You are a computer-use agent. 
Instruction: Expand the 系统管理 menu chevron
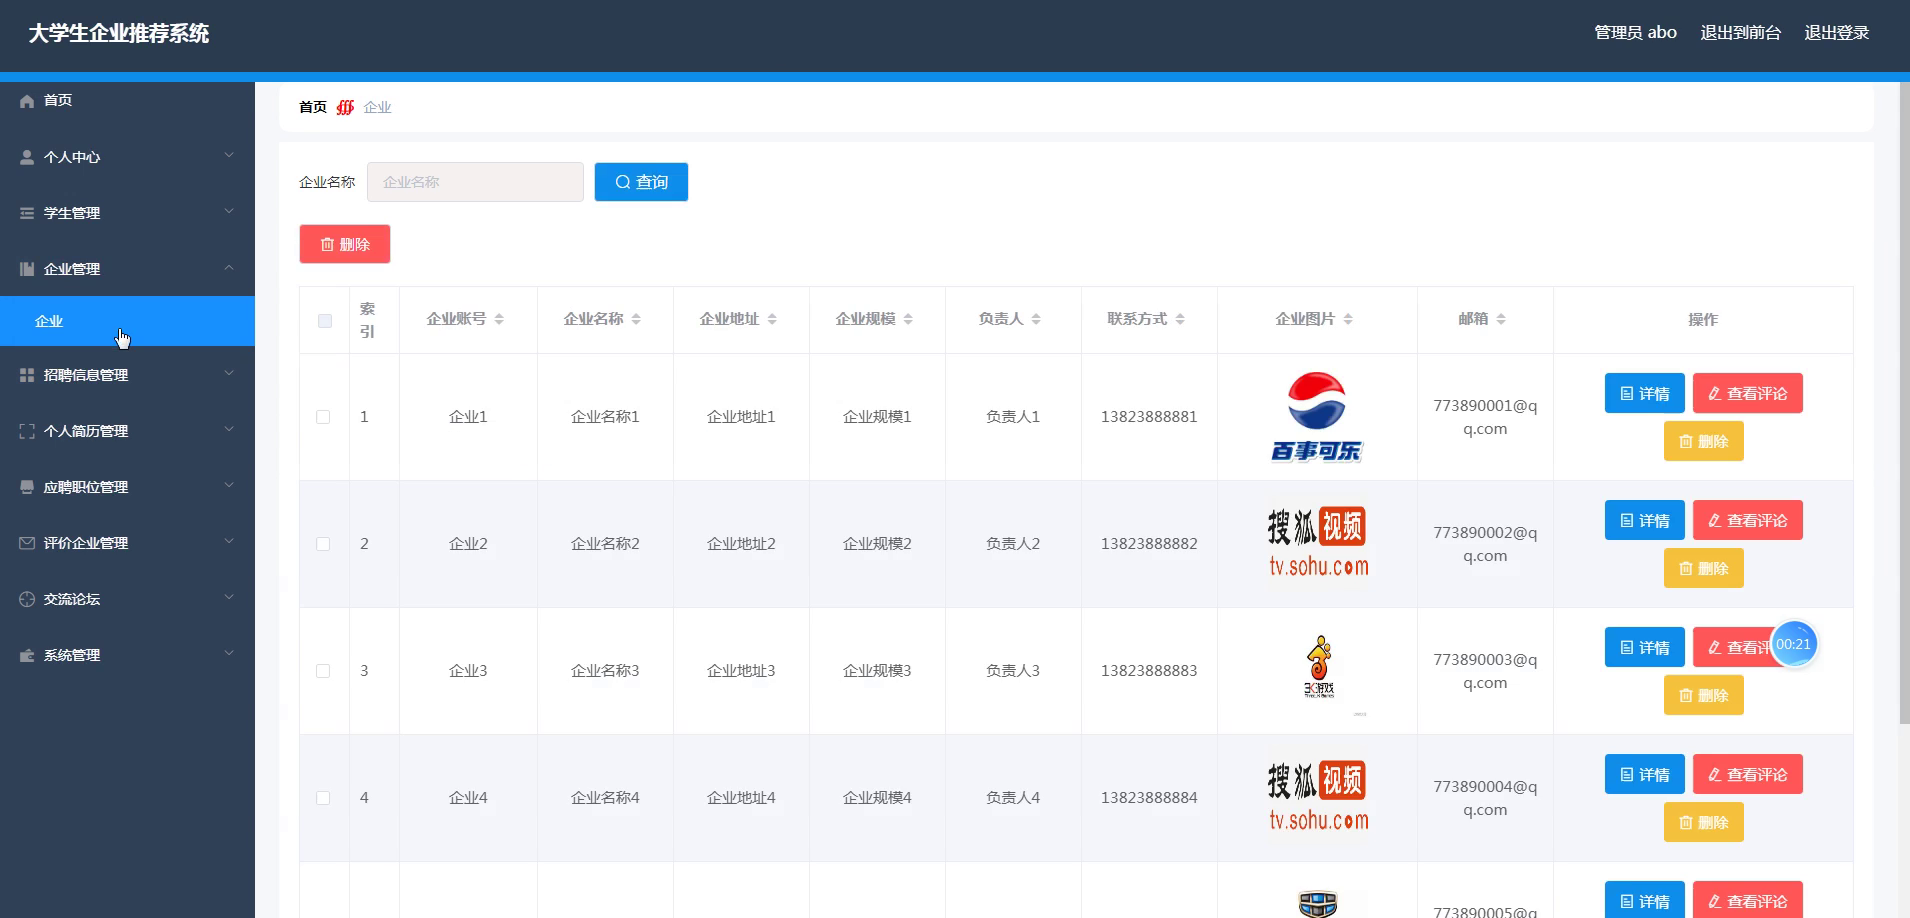coord(229,653)
